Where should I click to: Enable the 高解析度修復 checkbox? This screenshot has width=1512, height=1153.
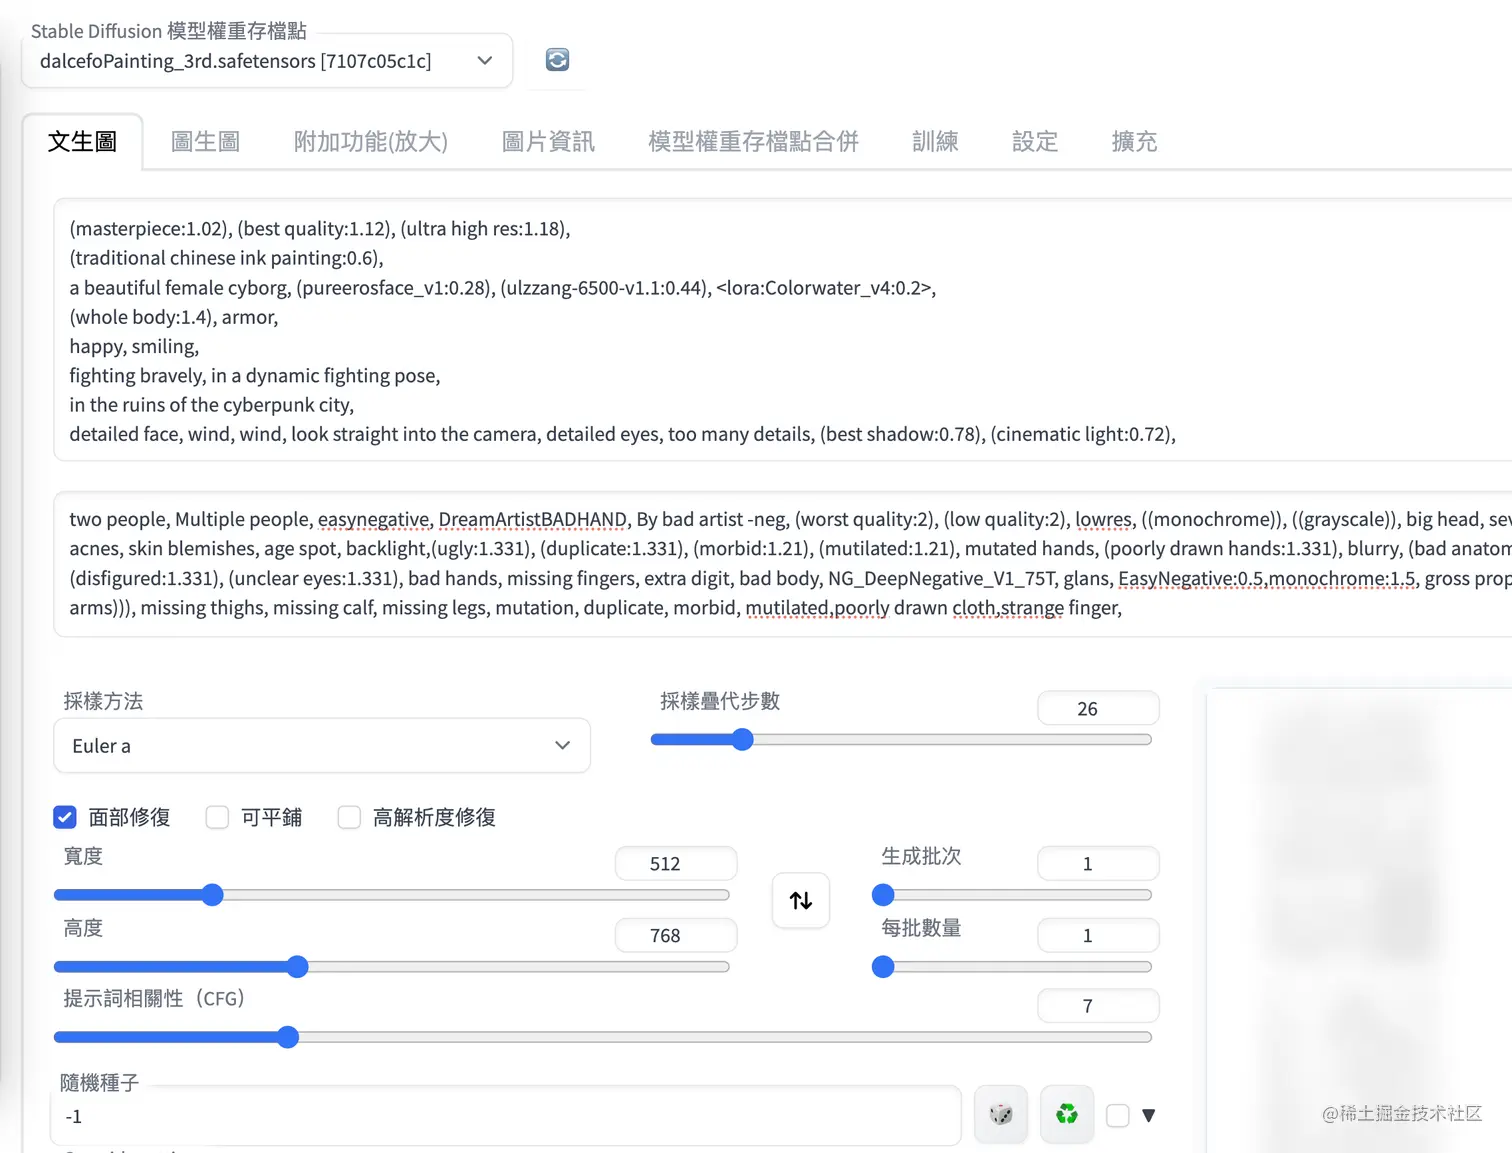[x=349, y=818]
